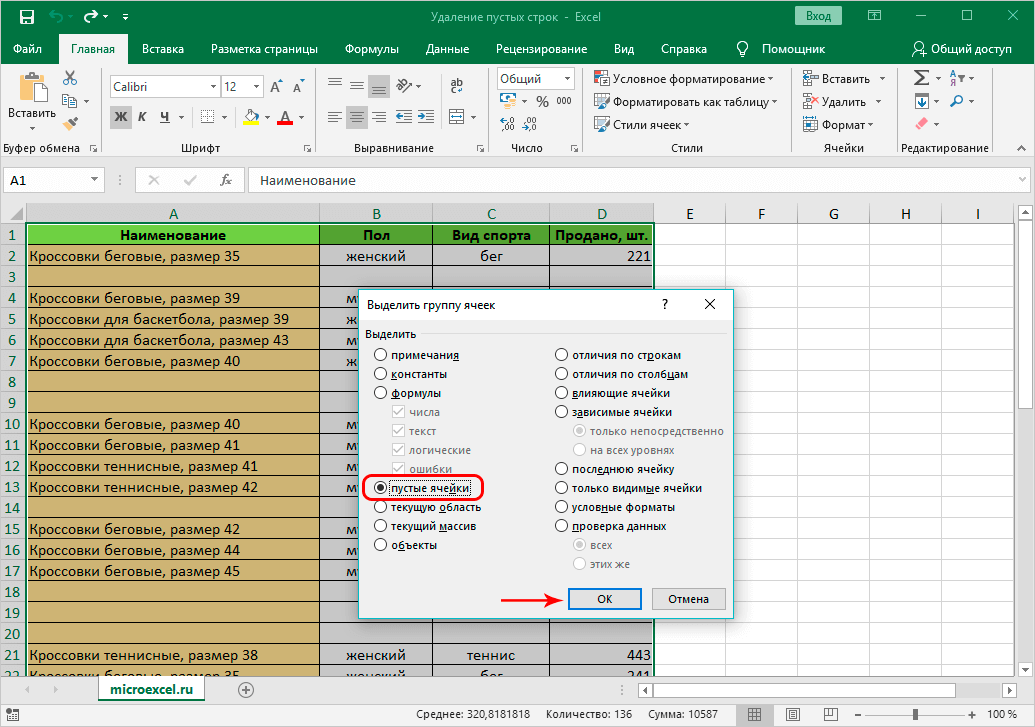1035x727 pixels.
Task: Open the fill color bucket swatch
Action: (251, 118)
